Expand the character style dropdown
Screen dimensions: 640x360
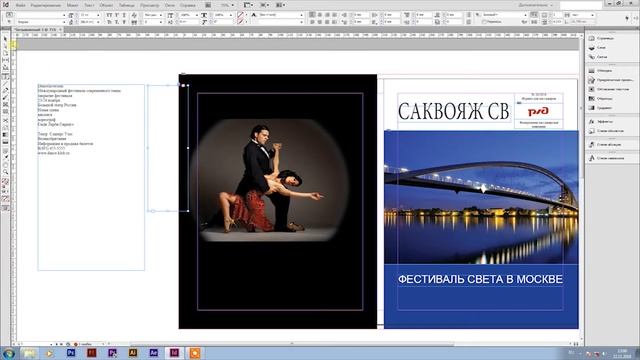[x=302, y=15]
